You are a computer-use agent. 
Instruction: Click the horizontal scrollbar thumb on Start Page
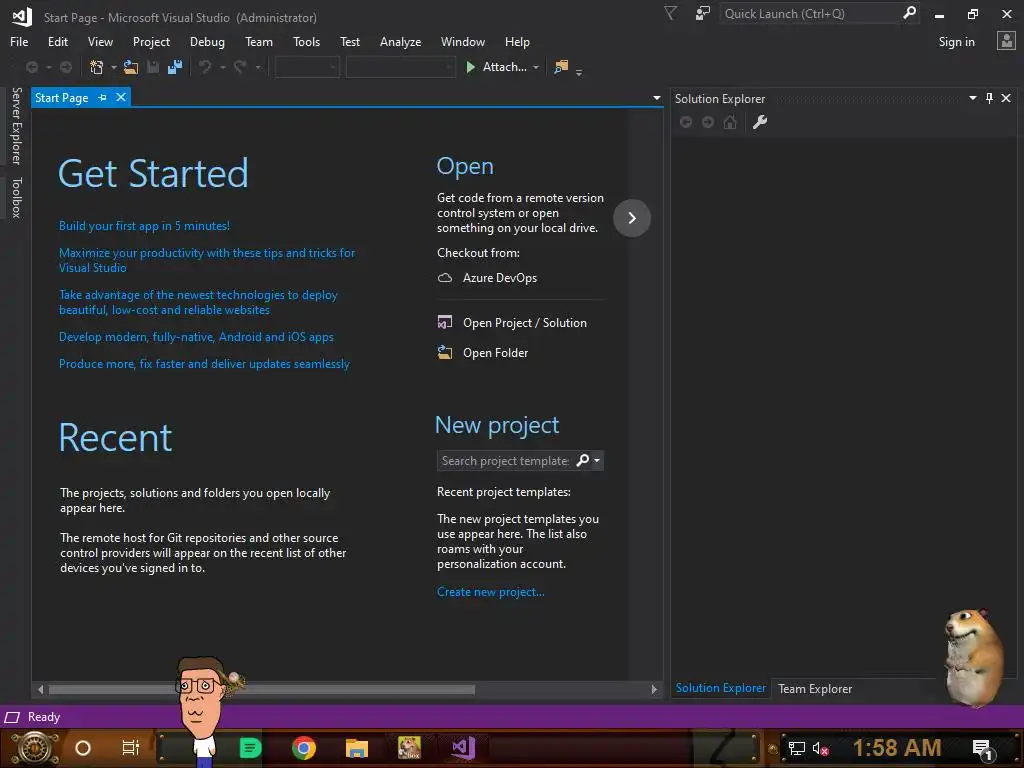click(261, 689)
